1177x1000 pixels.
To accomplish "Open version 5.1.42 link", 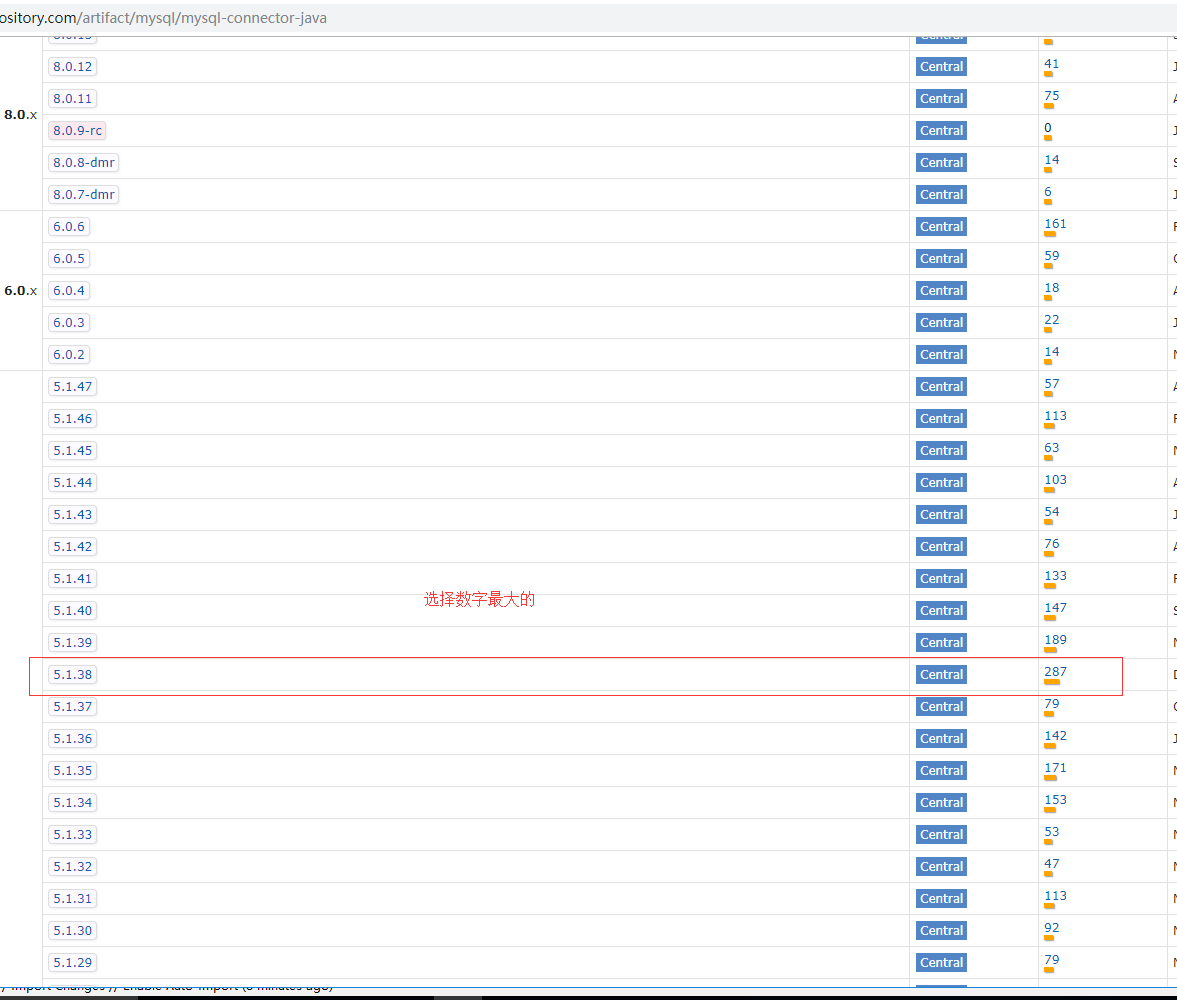I will [x=73, y=547].
